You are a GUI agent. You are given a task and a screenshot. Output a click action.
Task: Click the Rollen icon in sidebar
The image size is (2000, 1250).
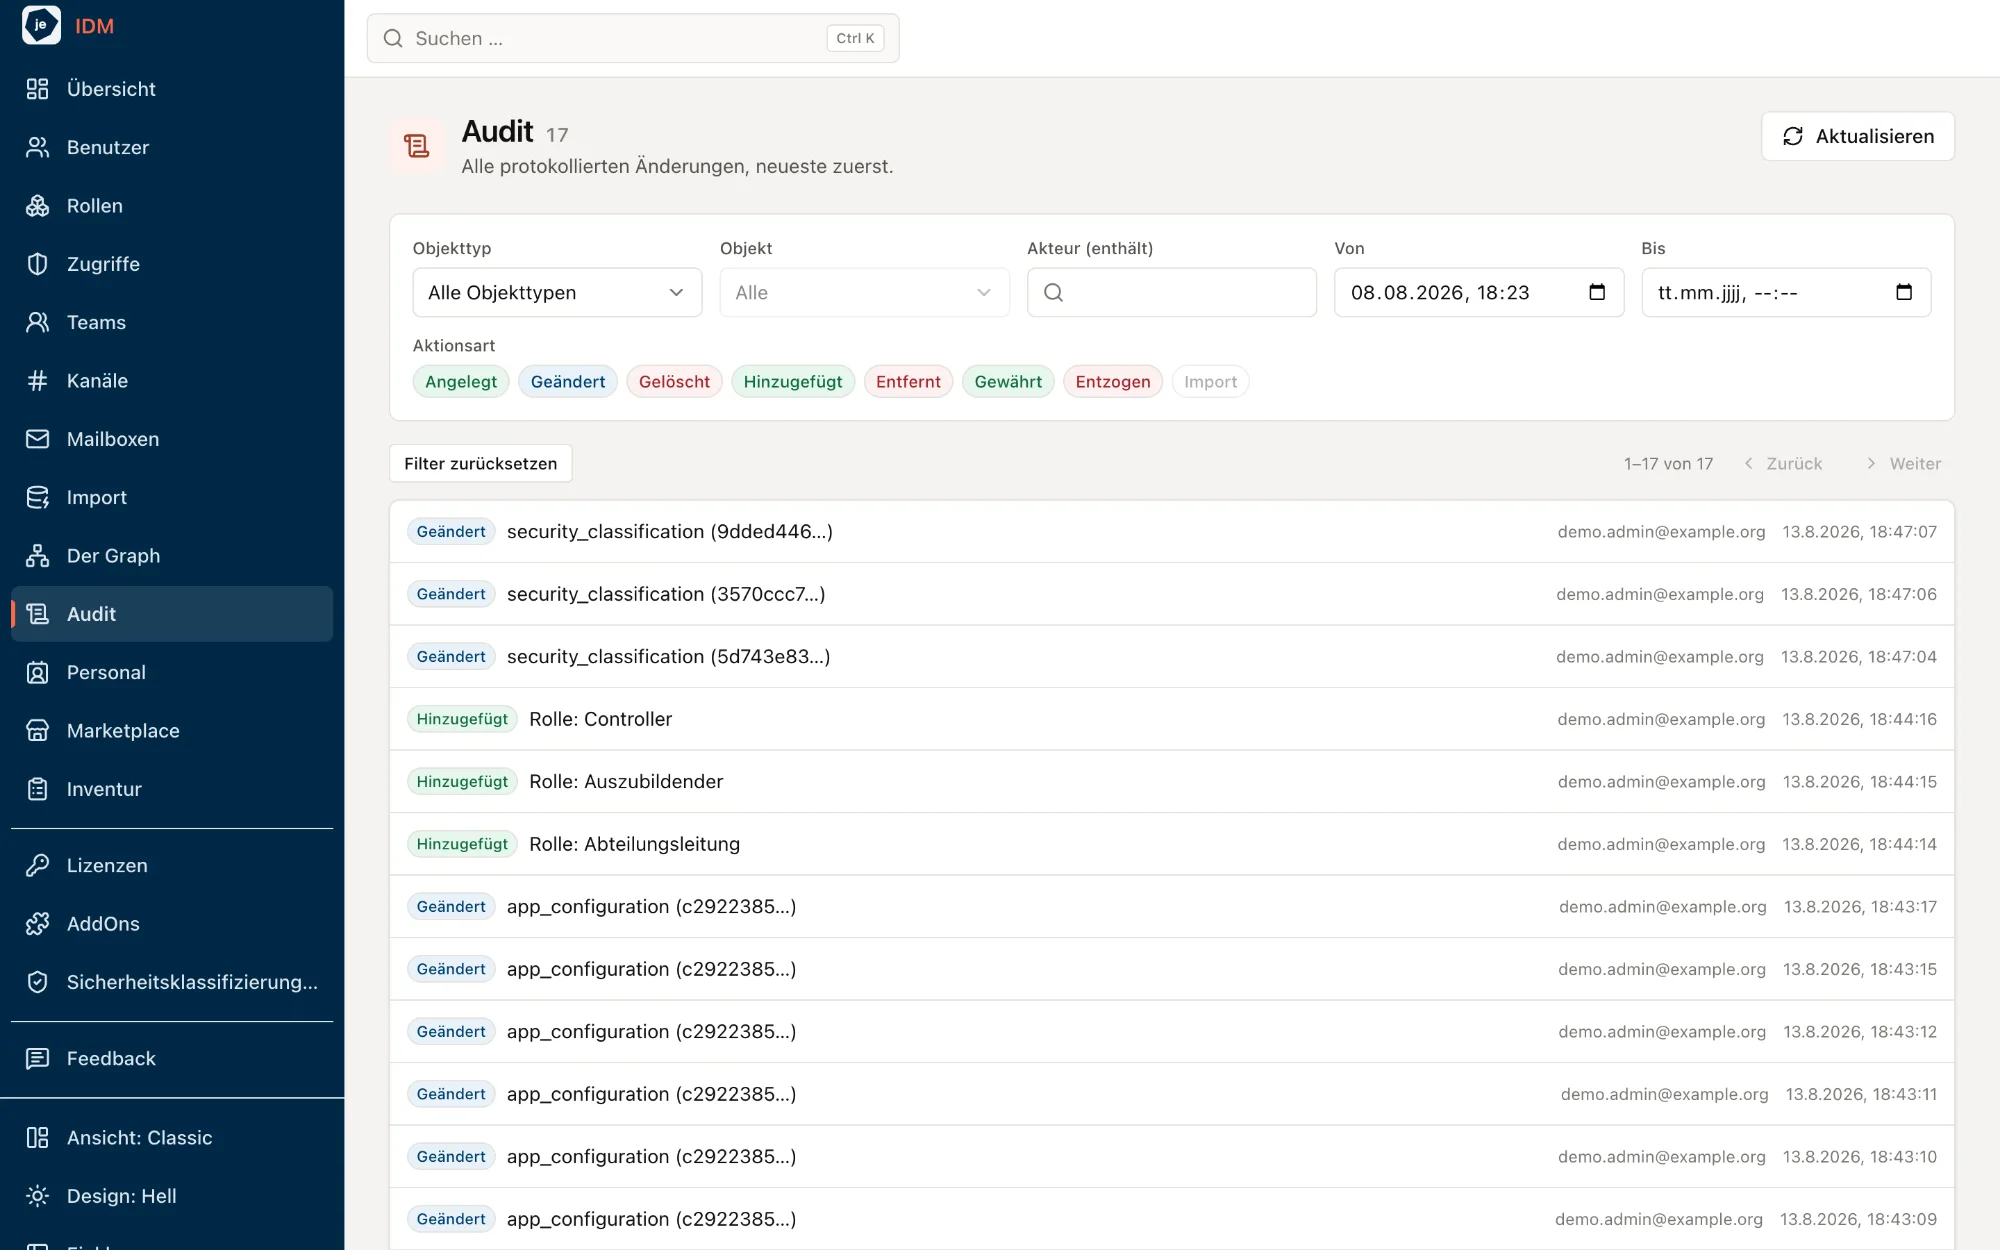[x=37, y=206]
